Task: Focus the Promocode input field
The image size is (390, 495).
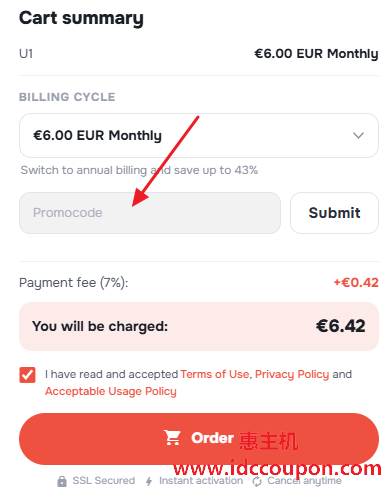Action: (150, 213)
